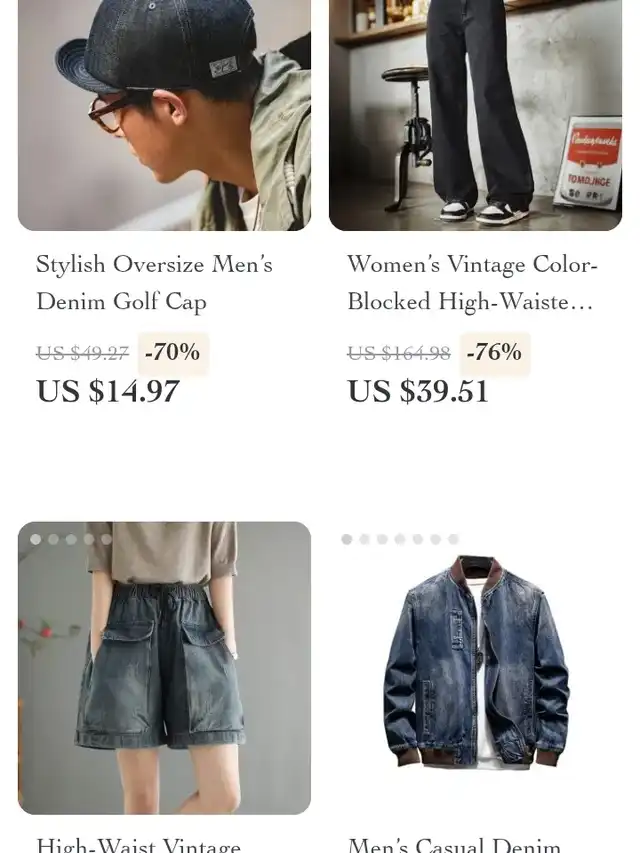View the denim bomber jacket photo
640x853 pixels.
coord(475,668)
